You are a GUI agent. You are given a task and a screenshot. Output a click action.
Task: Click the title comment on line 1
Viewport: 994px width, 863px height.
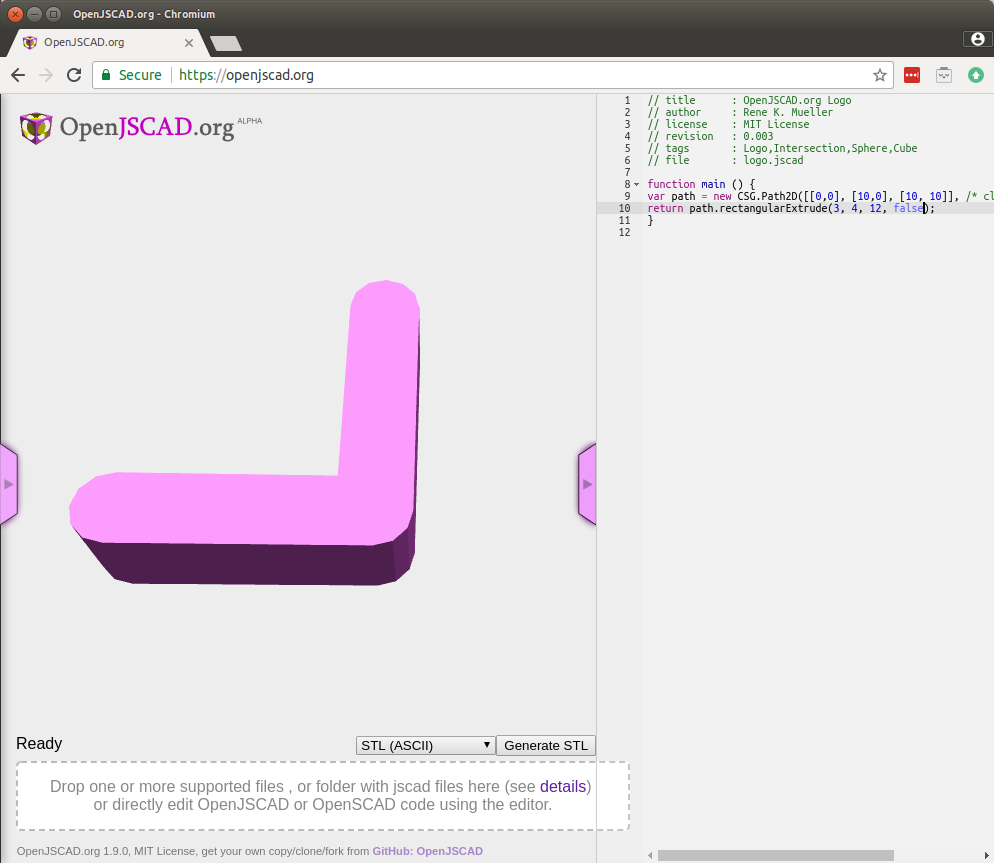[749, 100]
